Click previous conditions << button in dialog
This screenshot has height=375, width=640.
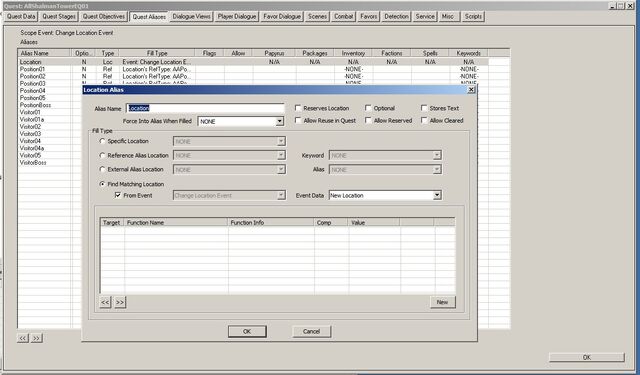(105, 302)
